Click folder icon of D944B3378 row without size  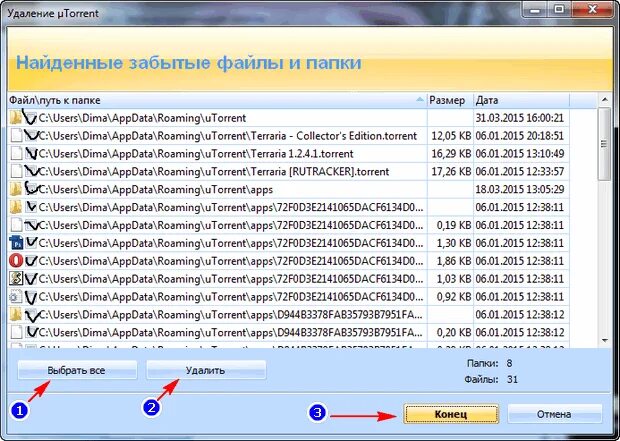click(16, 314)
